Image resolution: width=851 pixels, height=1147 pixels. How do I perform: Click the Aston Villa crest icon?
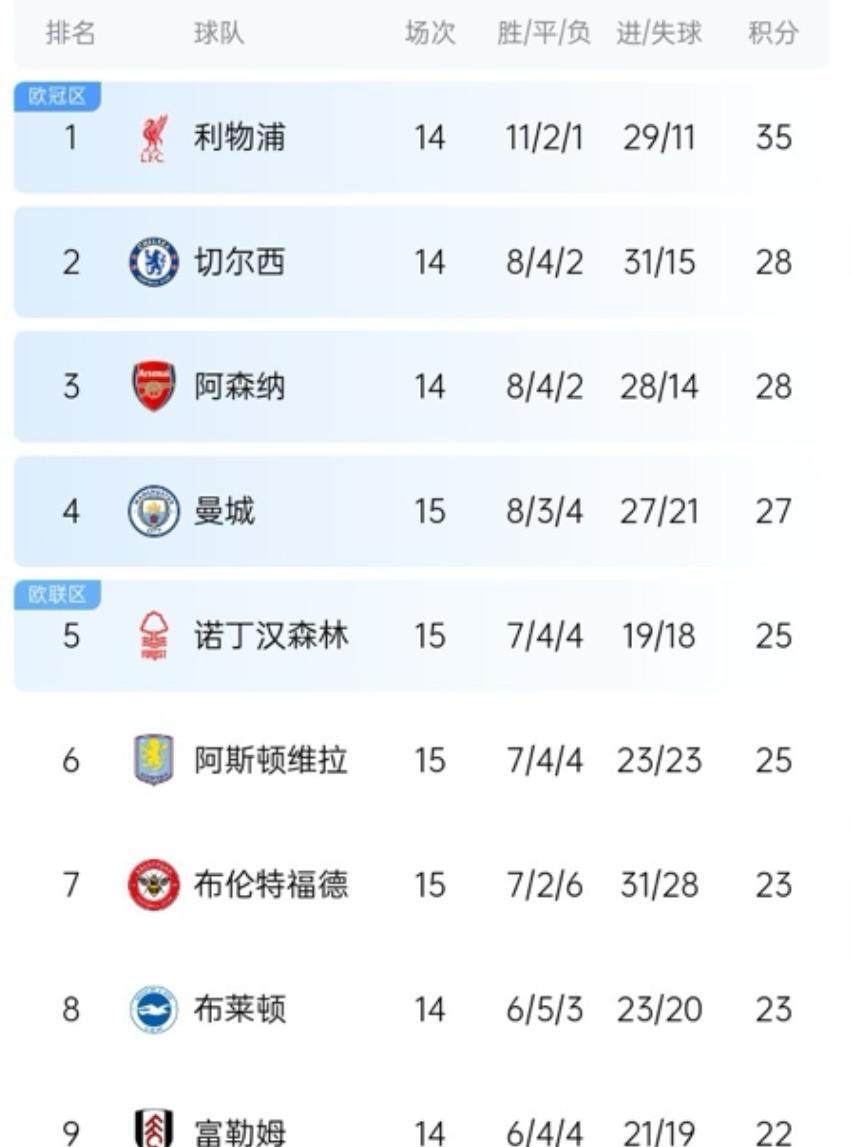(x=154, y=760)
